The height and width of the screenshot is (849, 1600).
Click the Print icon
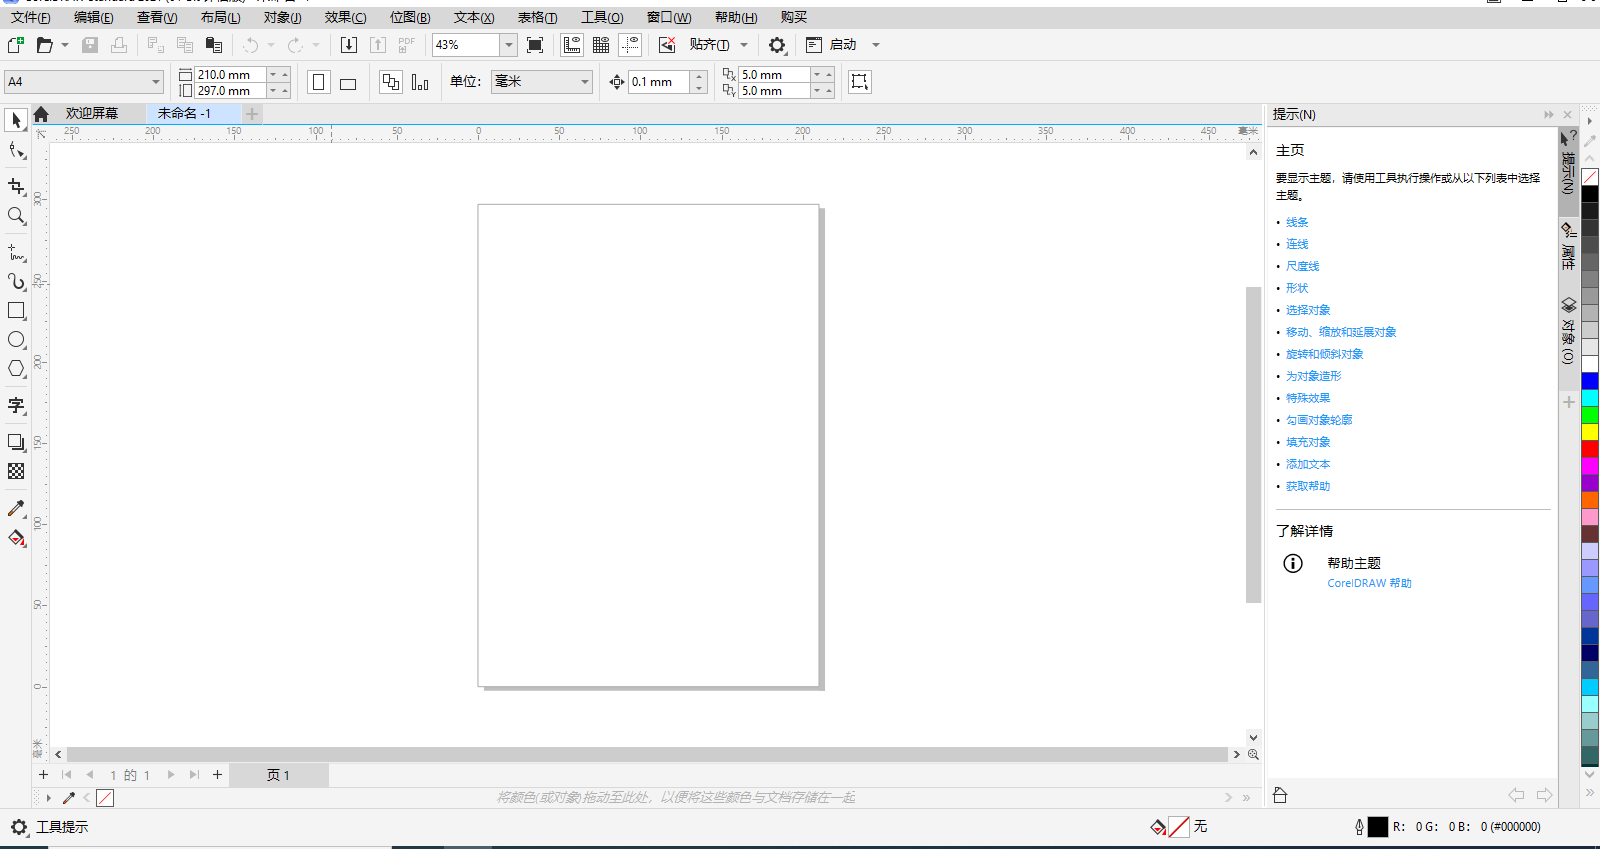(119, 45)
